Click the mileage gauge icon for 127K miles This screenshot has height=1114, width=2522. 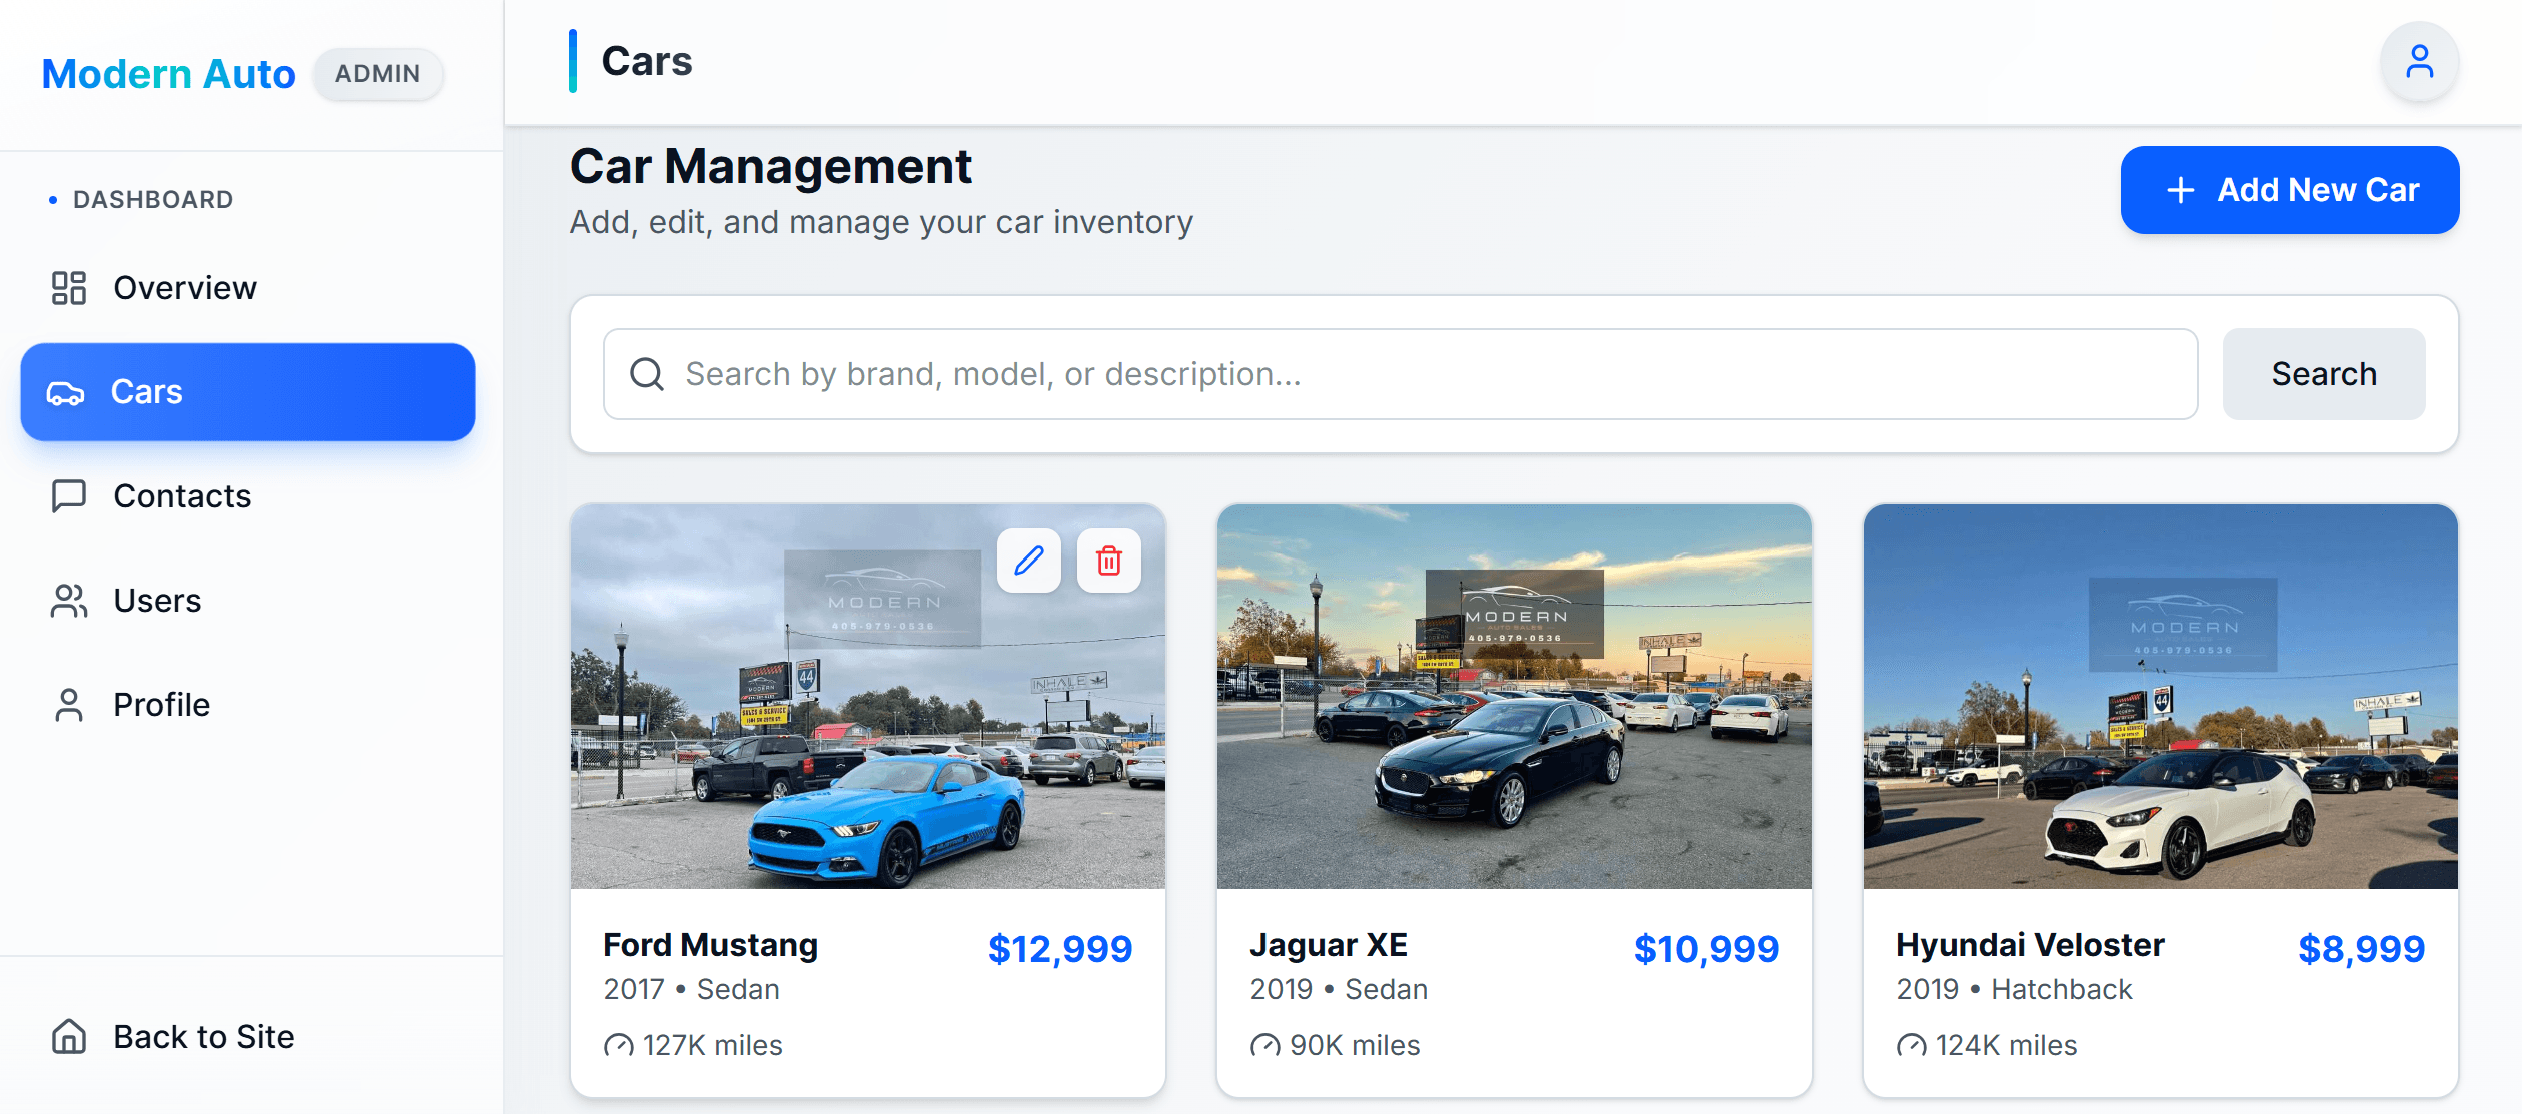[619, 1046]
